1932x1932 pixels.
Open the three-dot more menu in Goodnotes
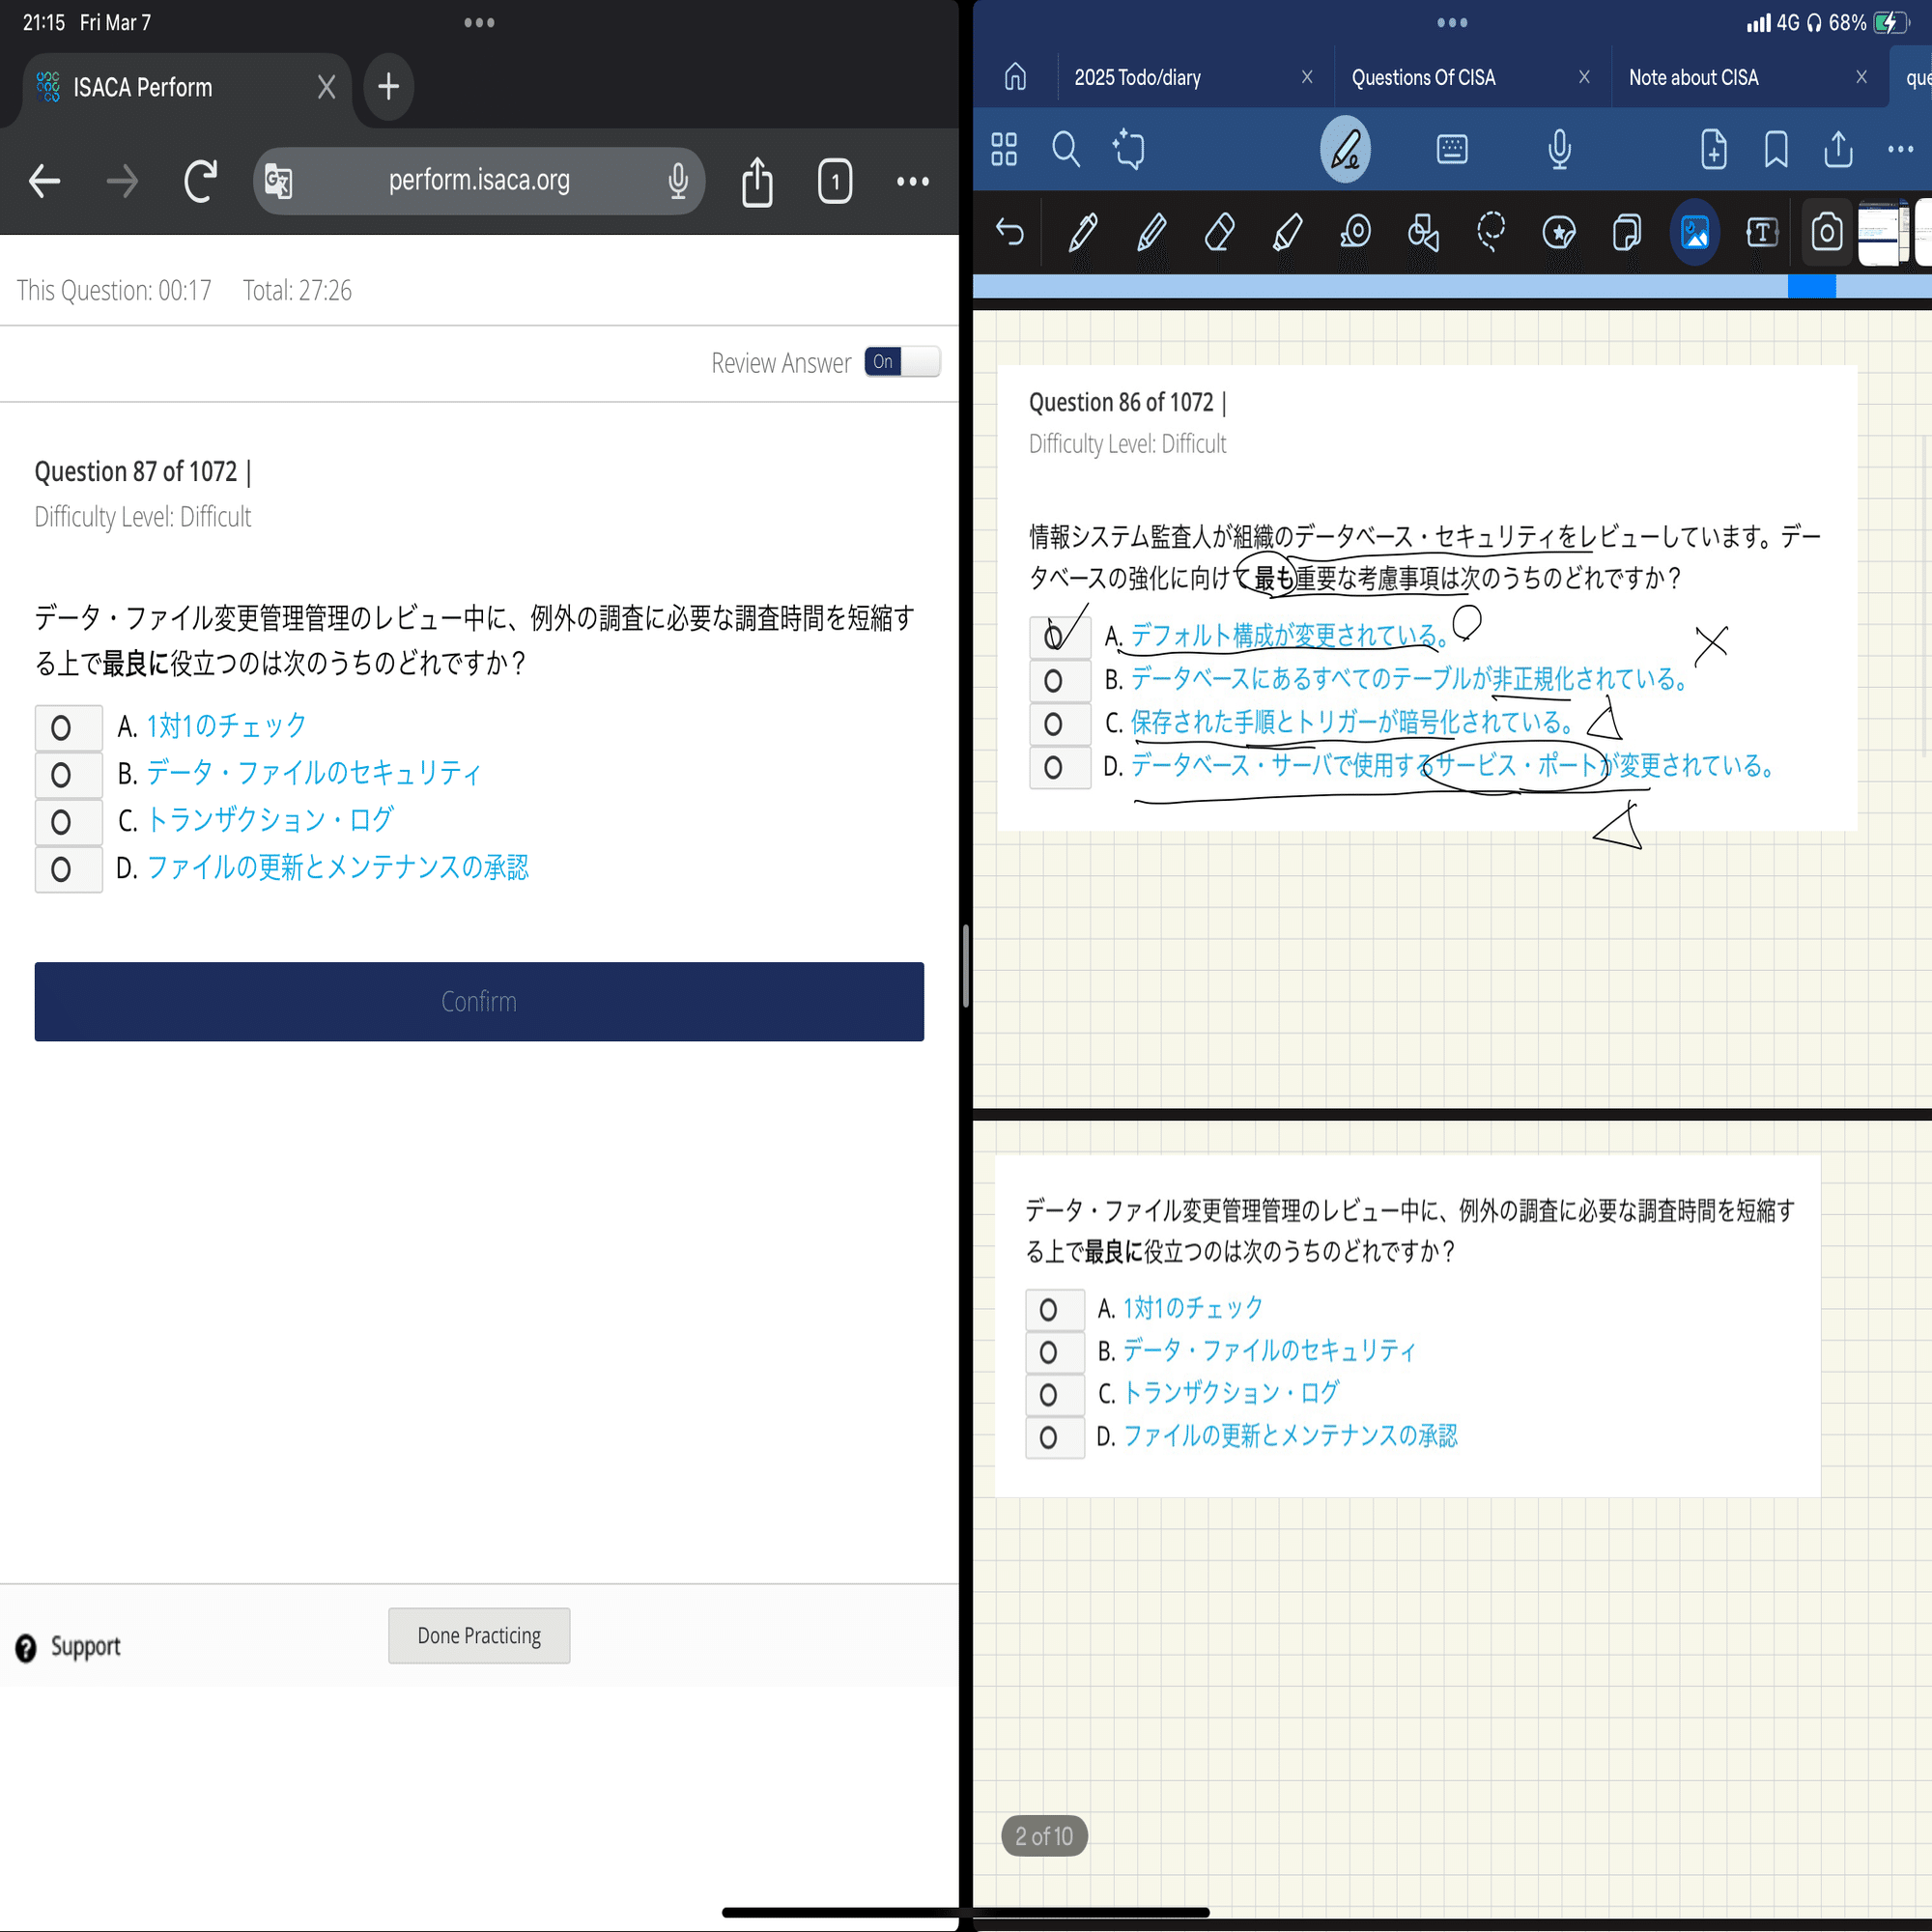(x=1899, y=150)
